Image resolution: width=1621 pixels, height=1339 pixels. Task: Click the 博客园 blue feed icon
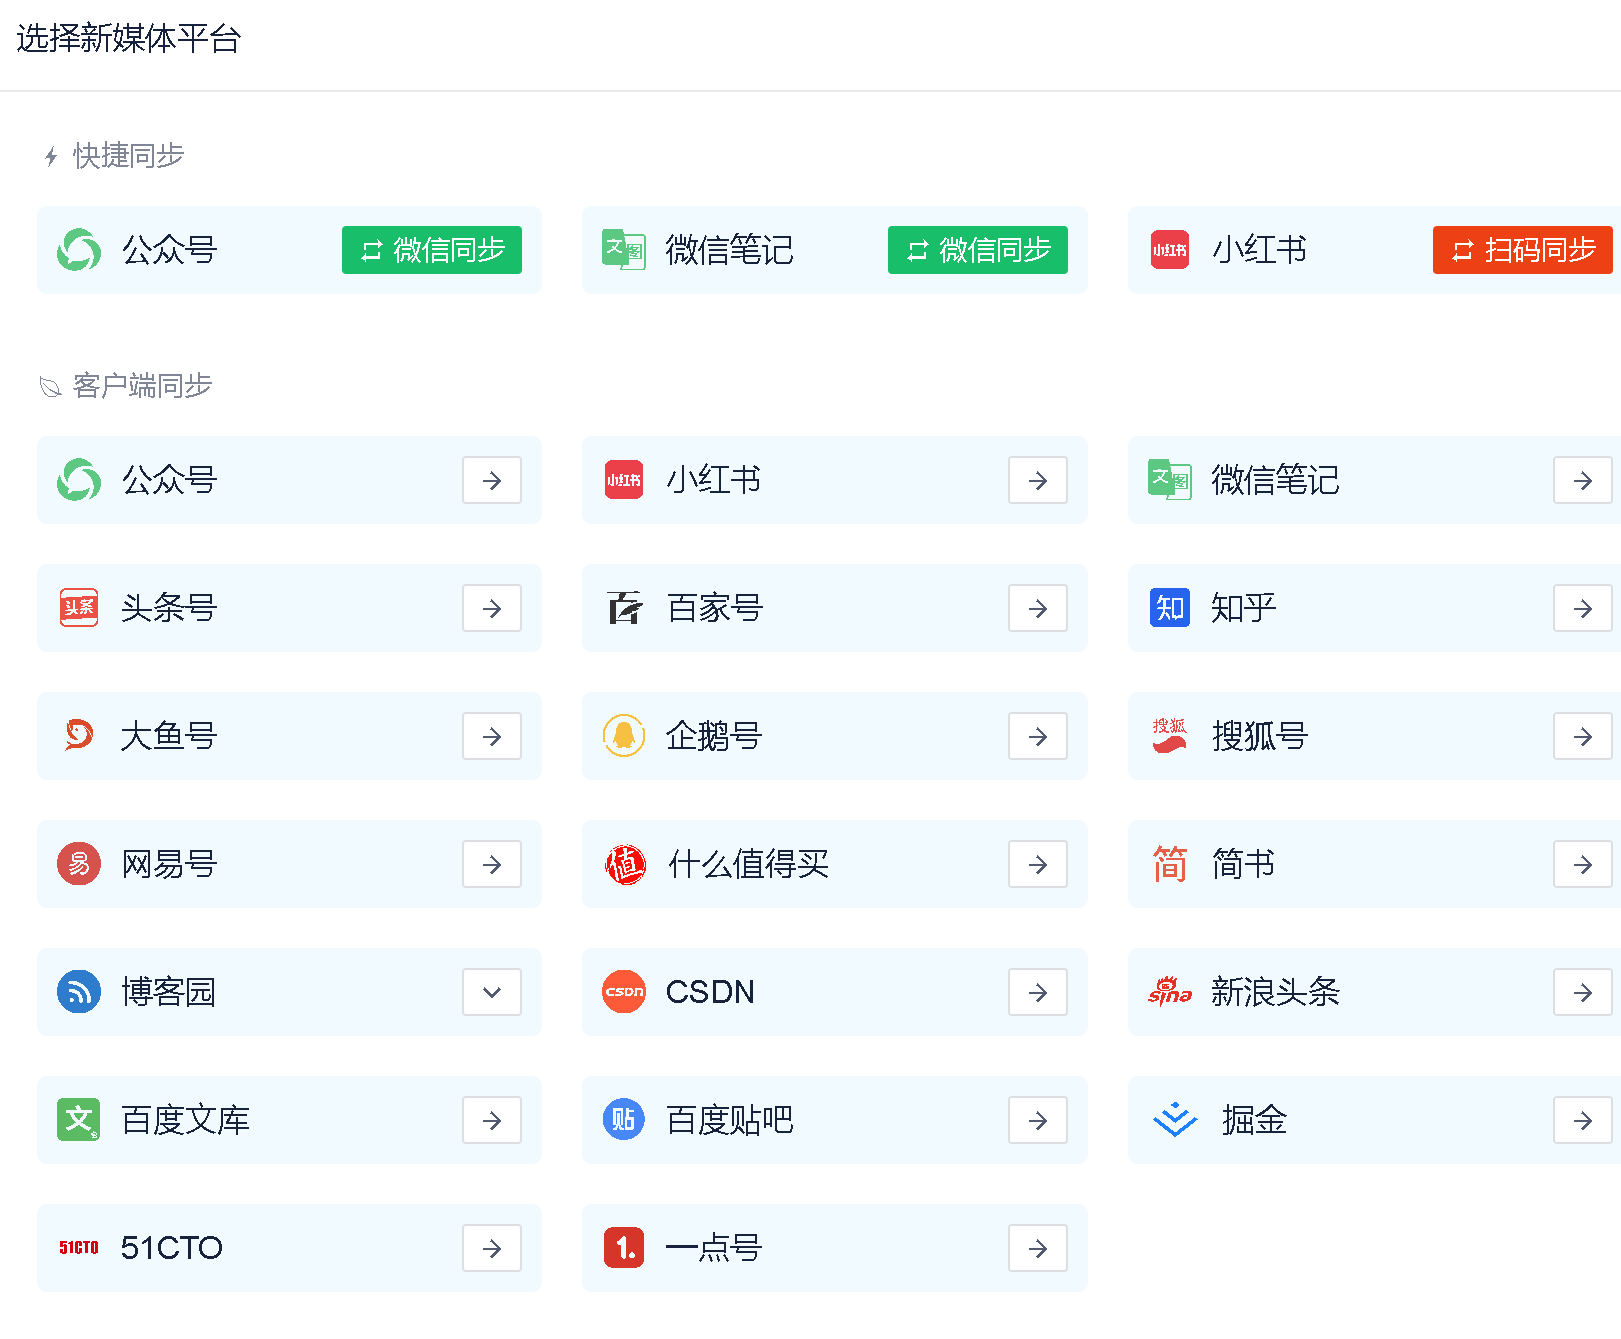click(x=79, y=992)
